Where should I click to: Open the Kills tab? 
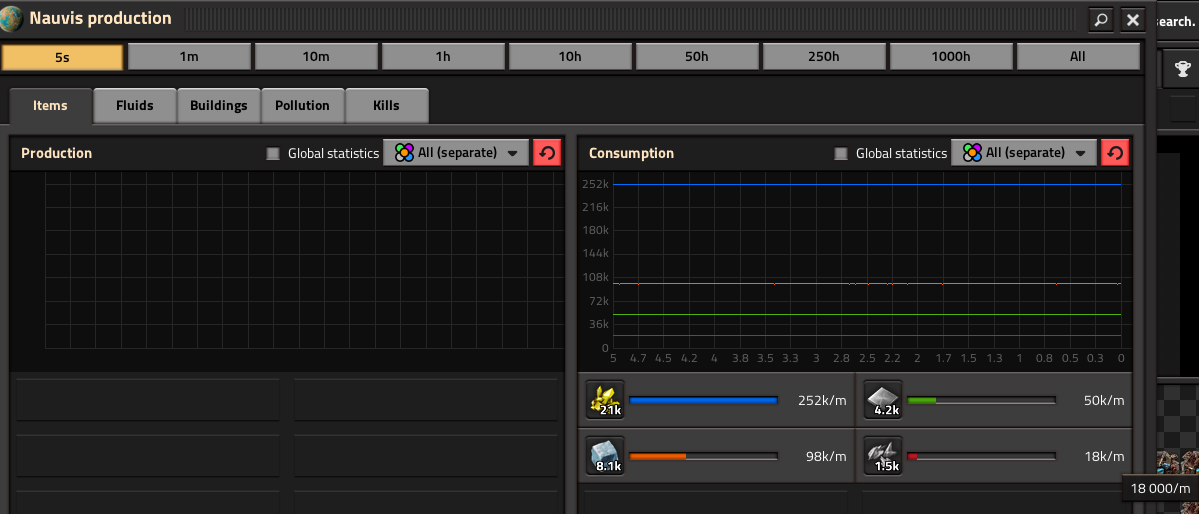(x=386, y=106)
